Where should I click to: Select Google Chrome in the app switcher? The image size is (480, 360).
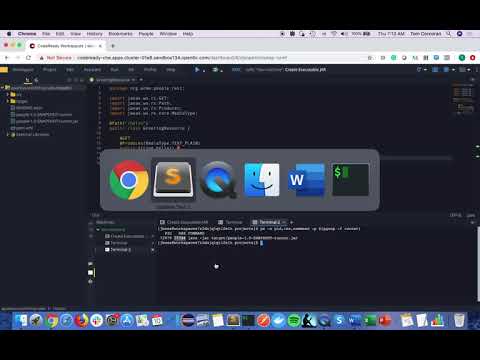(x=129, y=180)
